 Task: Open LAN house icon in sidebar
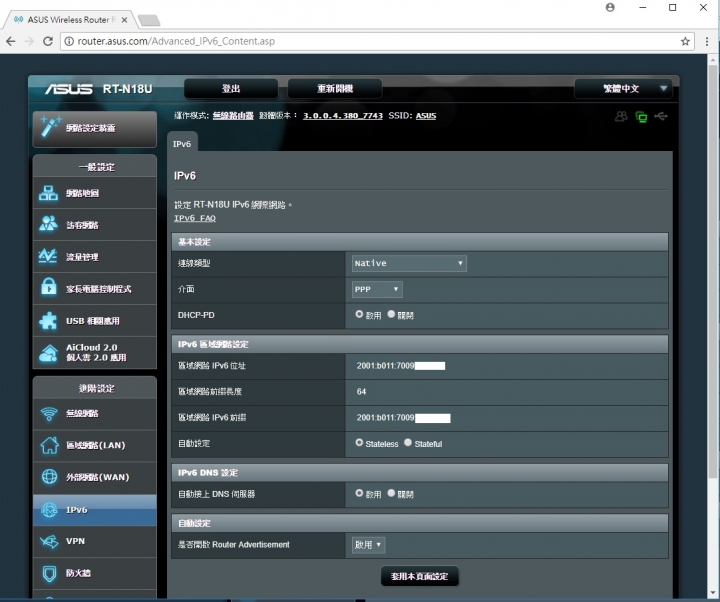49,445
